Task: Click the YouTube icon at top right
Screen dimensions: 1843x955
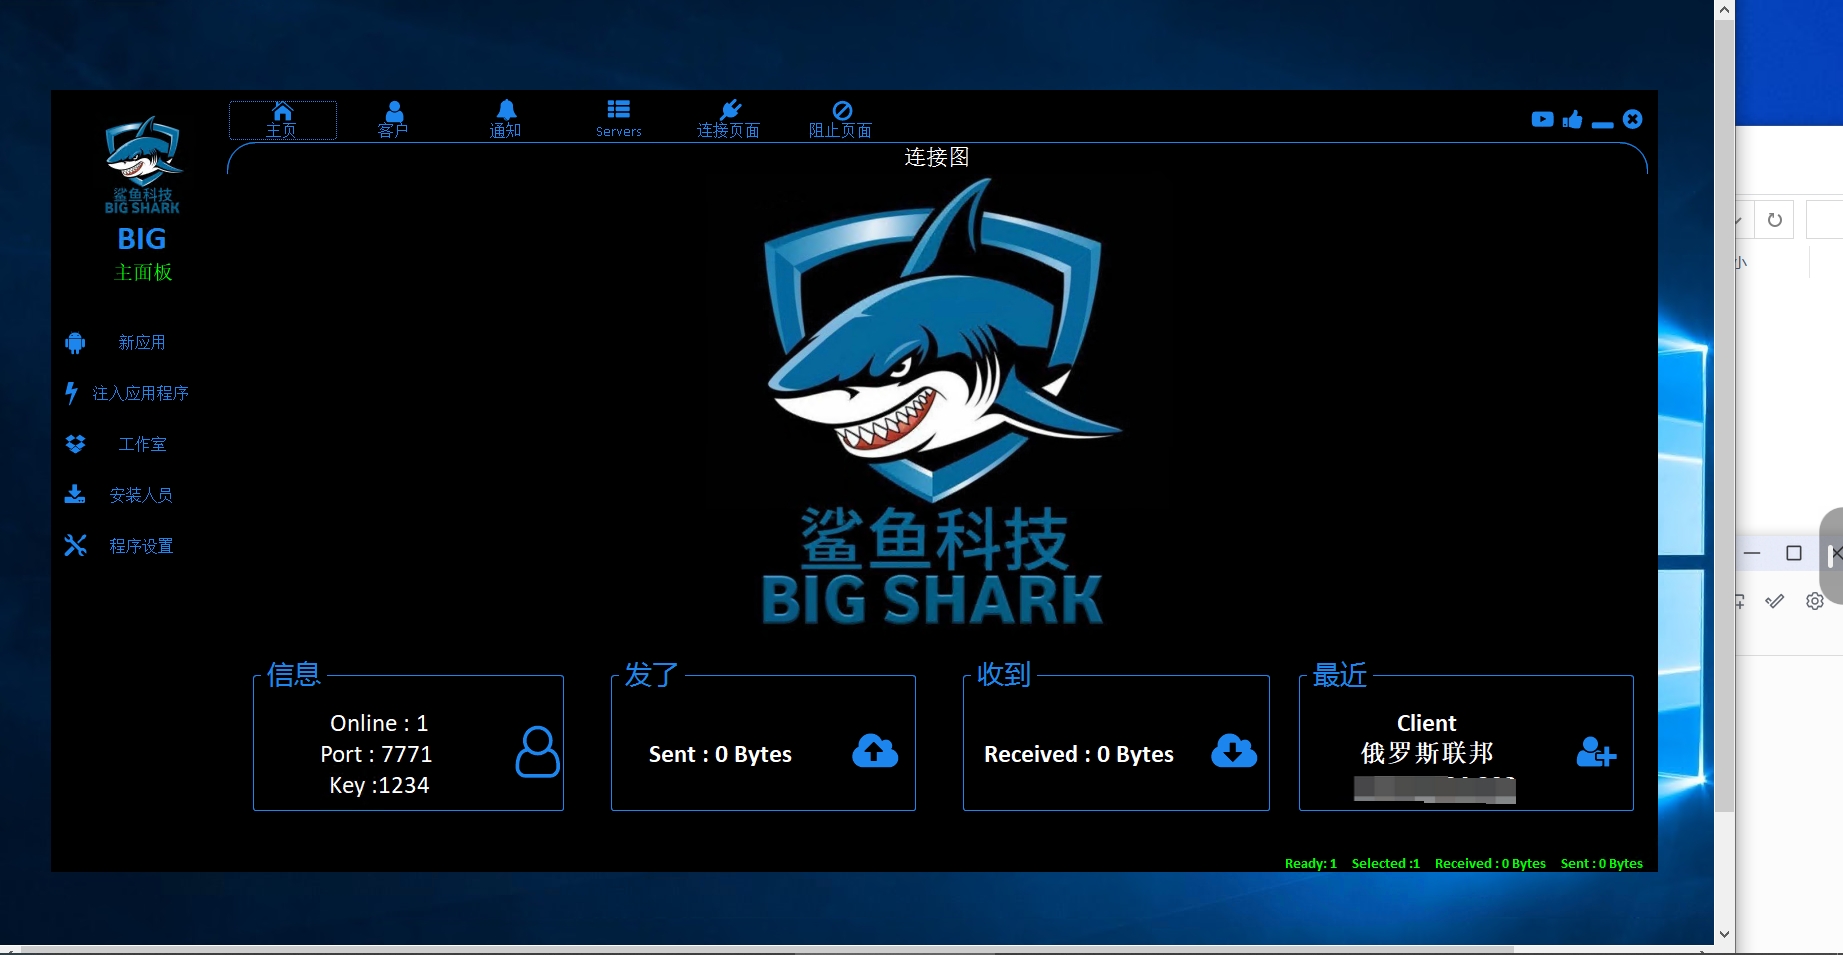Action: (x=1542, y=119)
